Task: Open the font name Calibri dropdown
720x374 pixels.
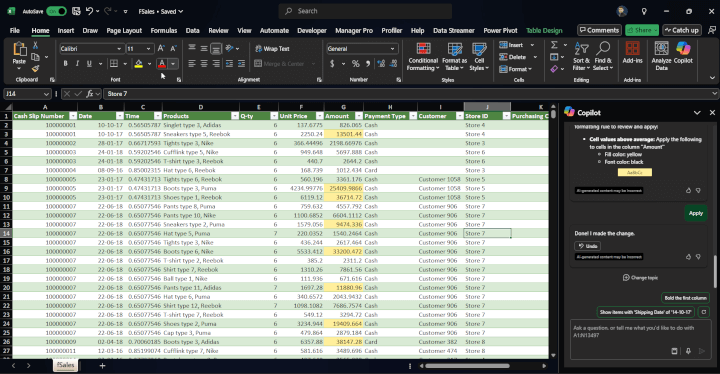Action: 119,49
